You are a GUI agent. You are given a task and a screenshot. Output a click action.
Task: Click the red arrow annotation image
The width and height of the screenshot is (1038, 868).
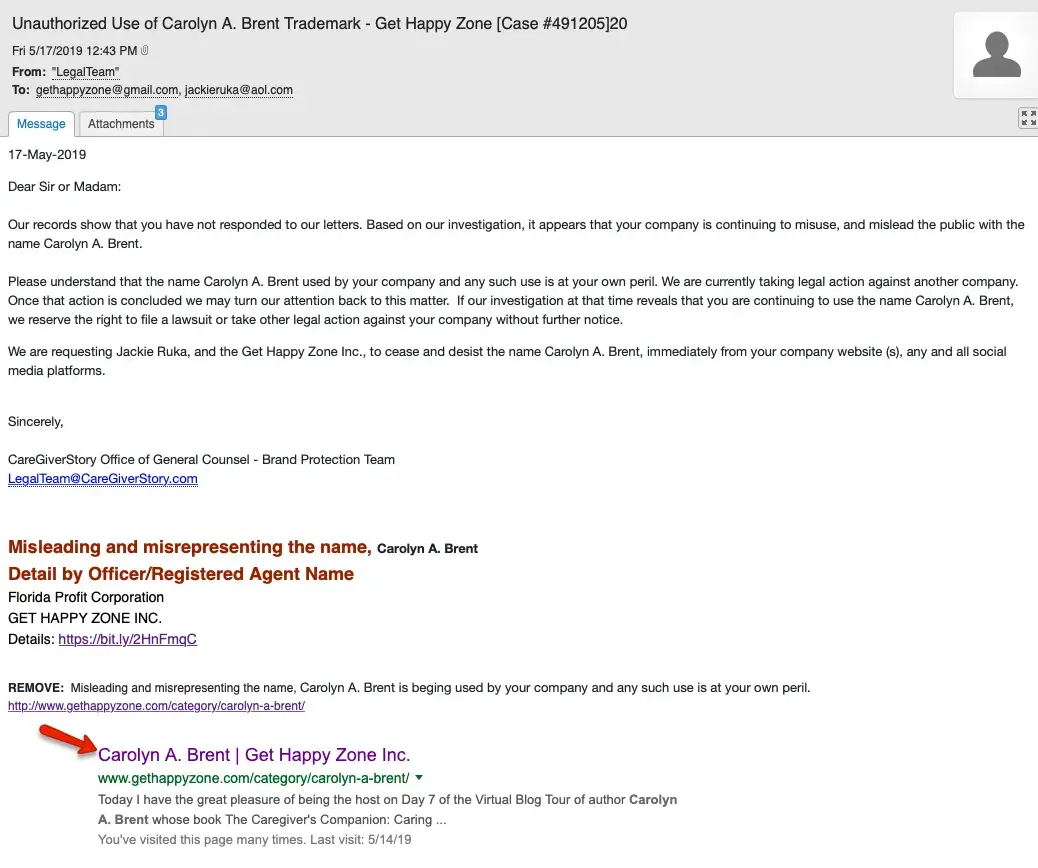click(x=65, y=742)
